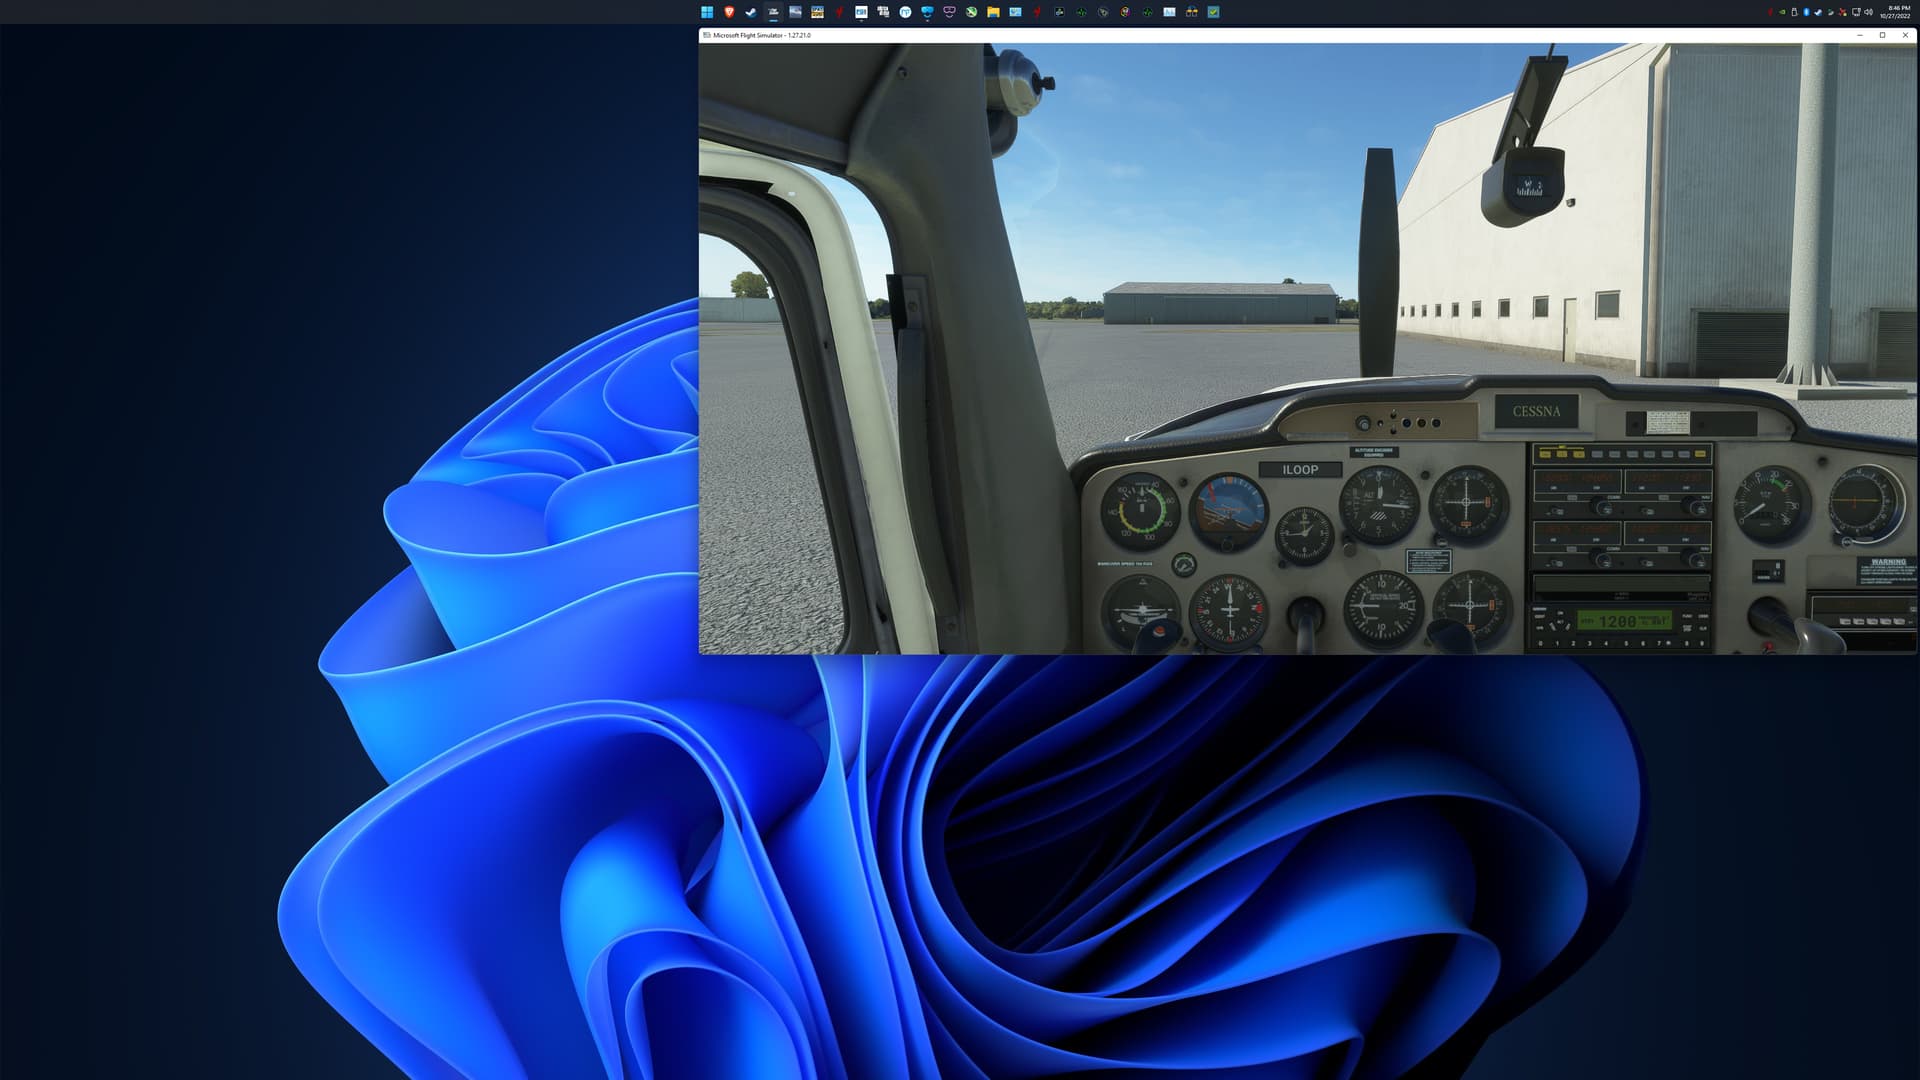
Task: Click the cockpit analog clock
Action: point(1303,534)
